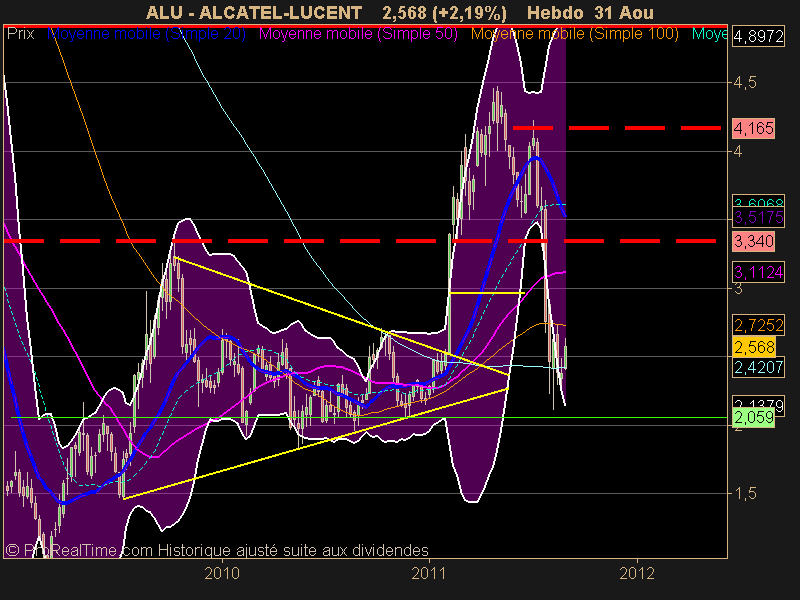Click the orange 2,7252 price tag
Viewport: 800px width, 600px height.
click(758, 325)
